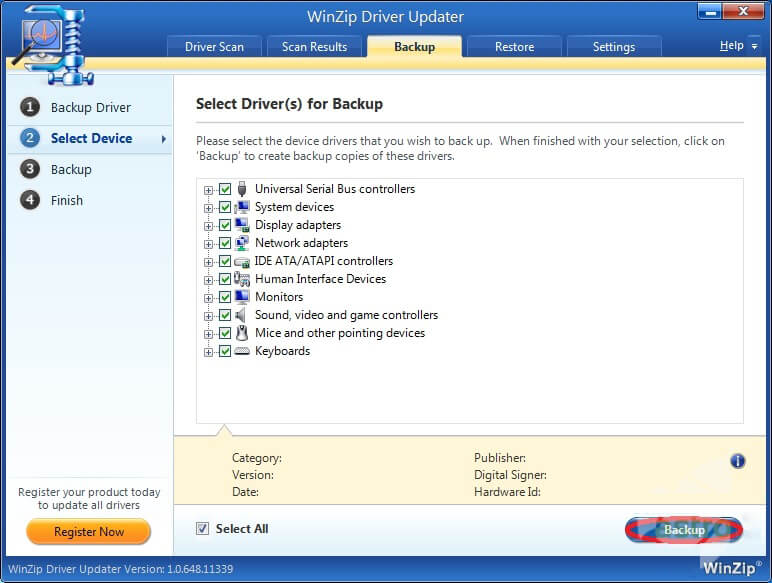The width and height of the screenshot is (772, 583).
Task: Click step 1 number badge for Backup Driver
Action: pyautogui.click(x=30, y=107)
